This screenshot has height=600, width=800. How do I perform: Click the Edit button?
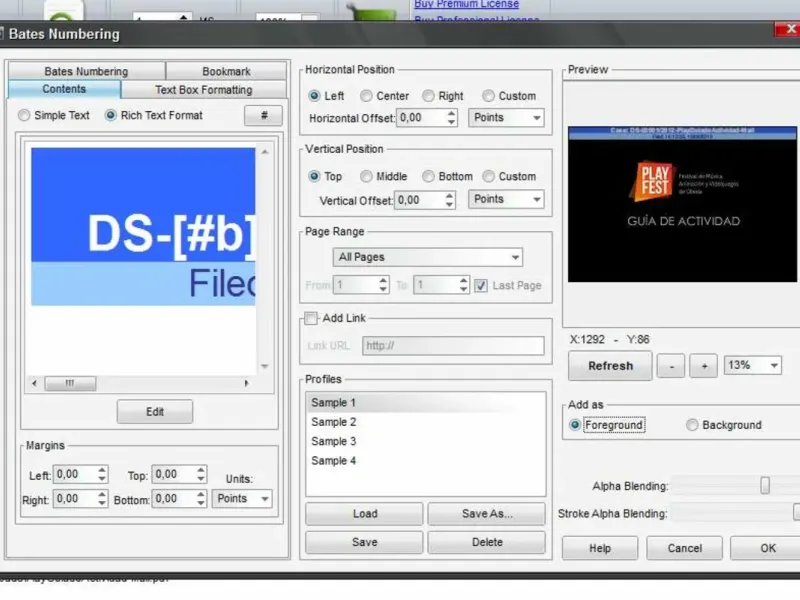pos(155,412)
